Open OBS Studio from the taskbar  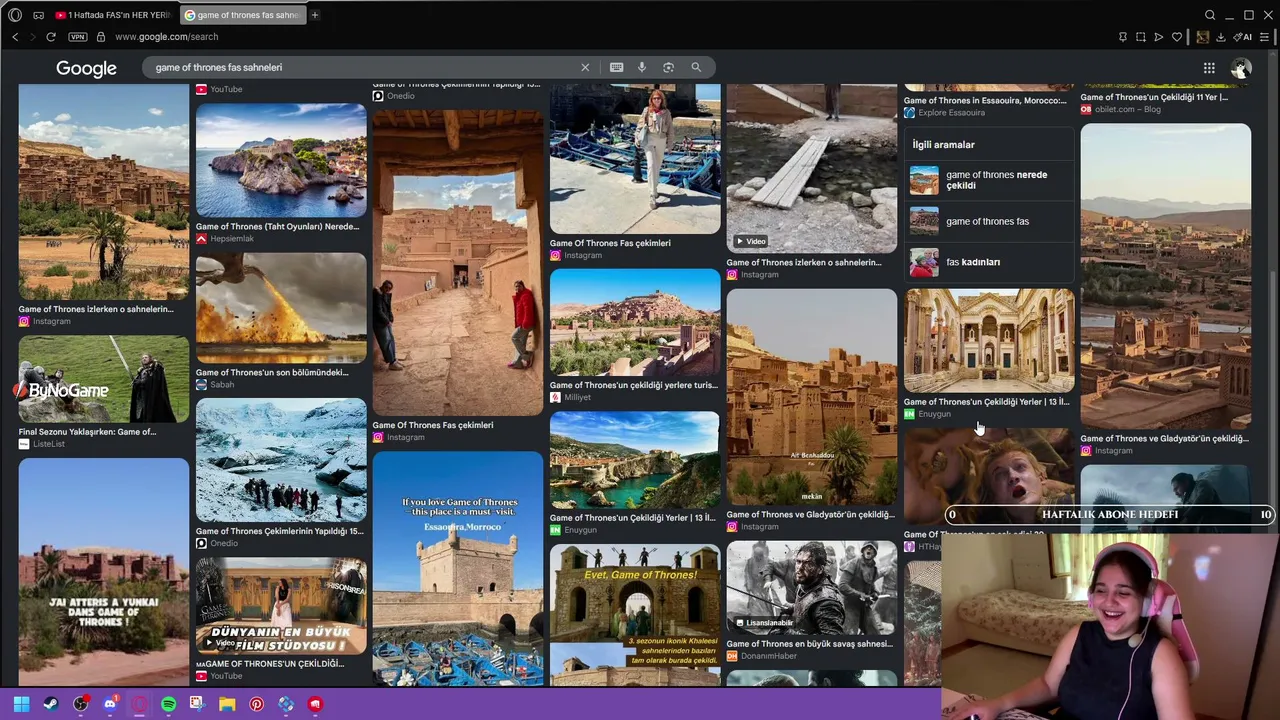point(81,704)
